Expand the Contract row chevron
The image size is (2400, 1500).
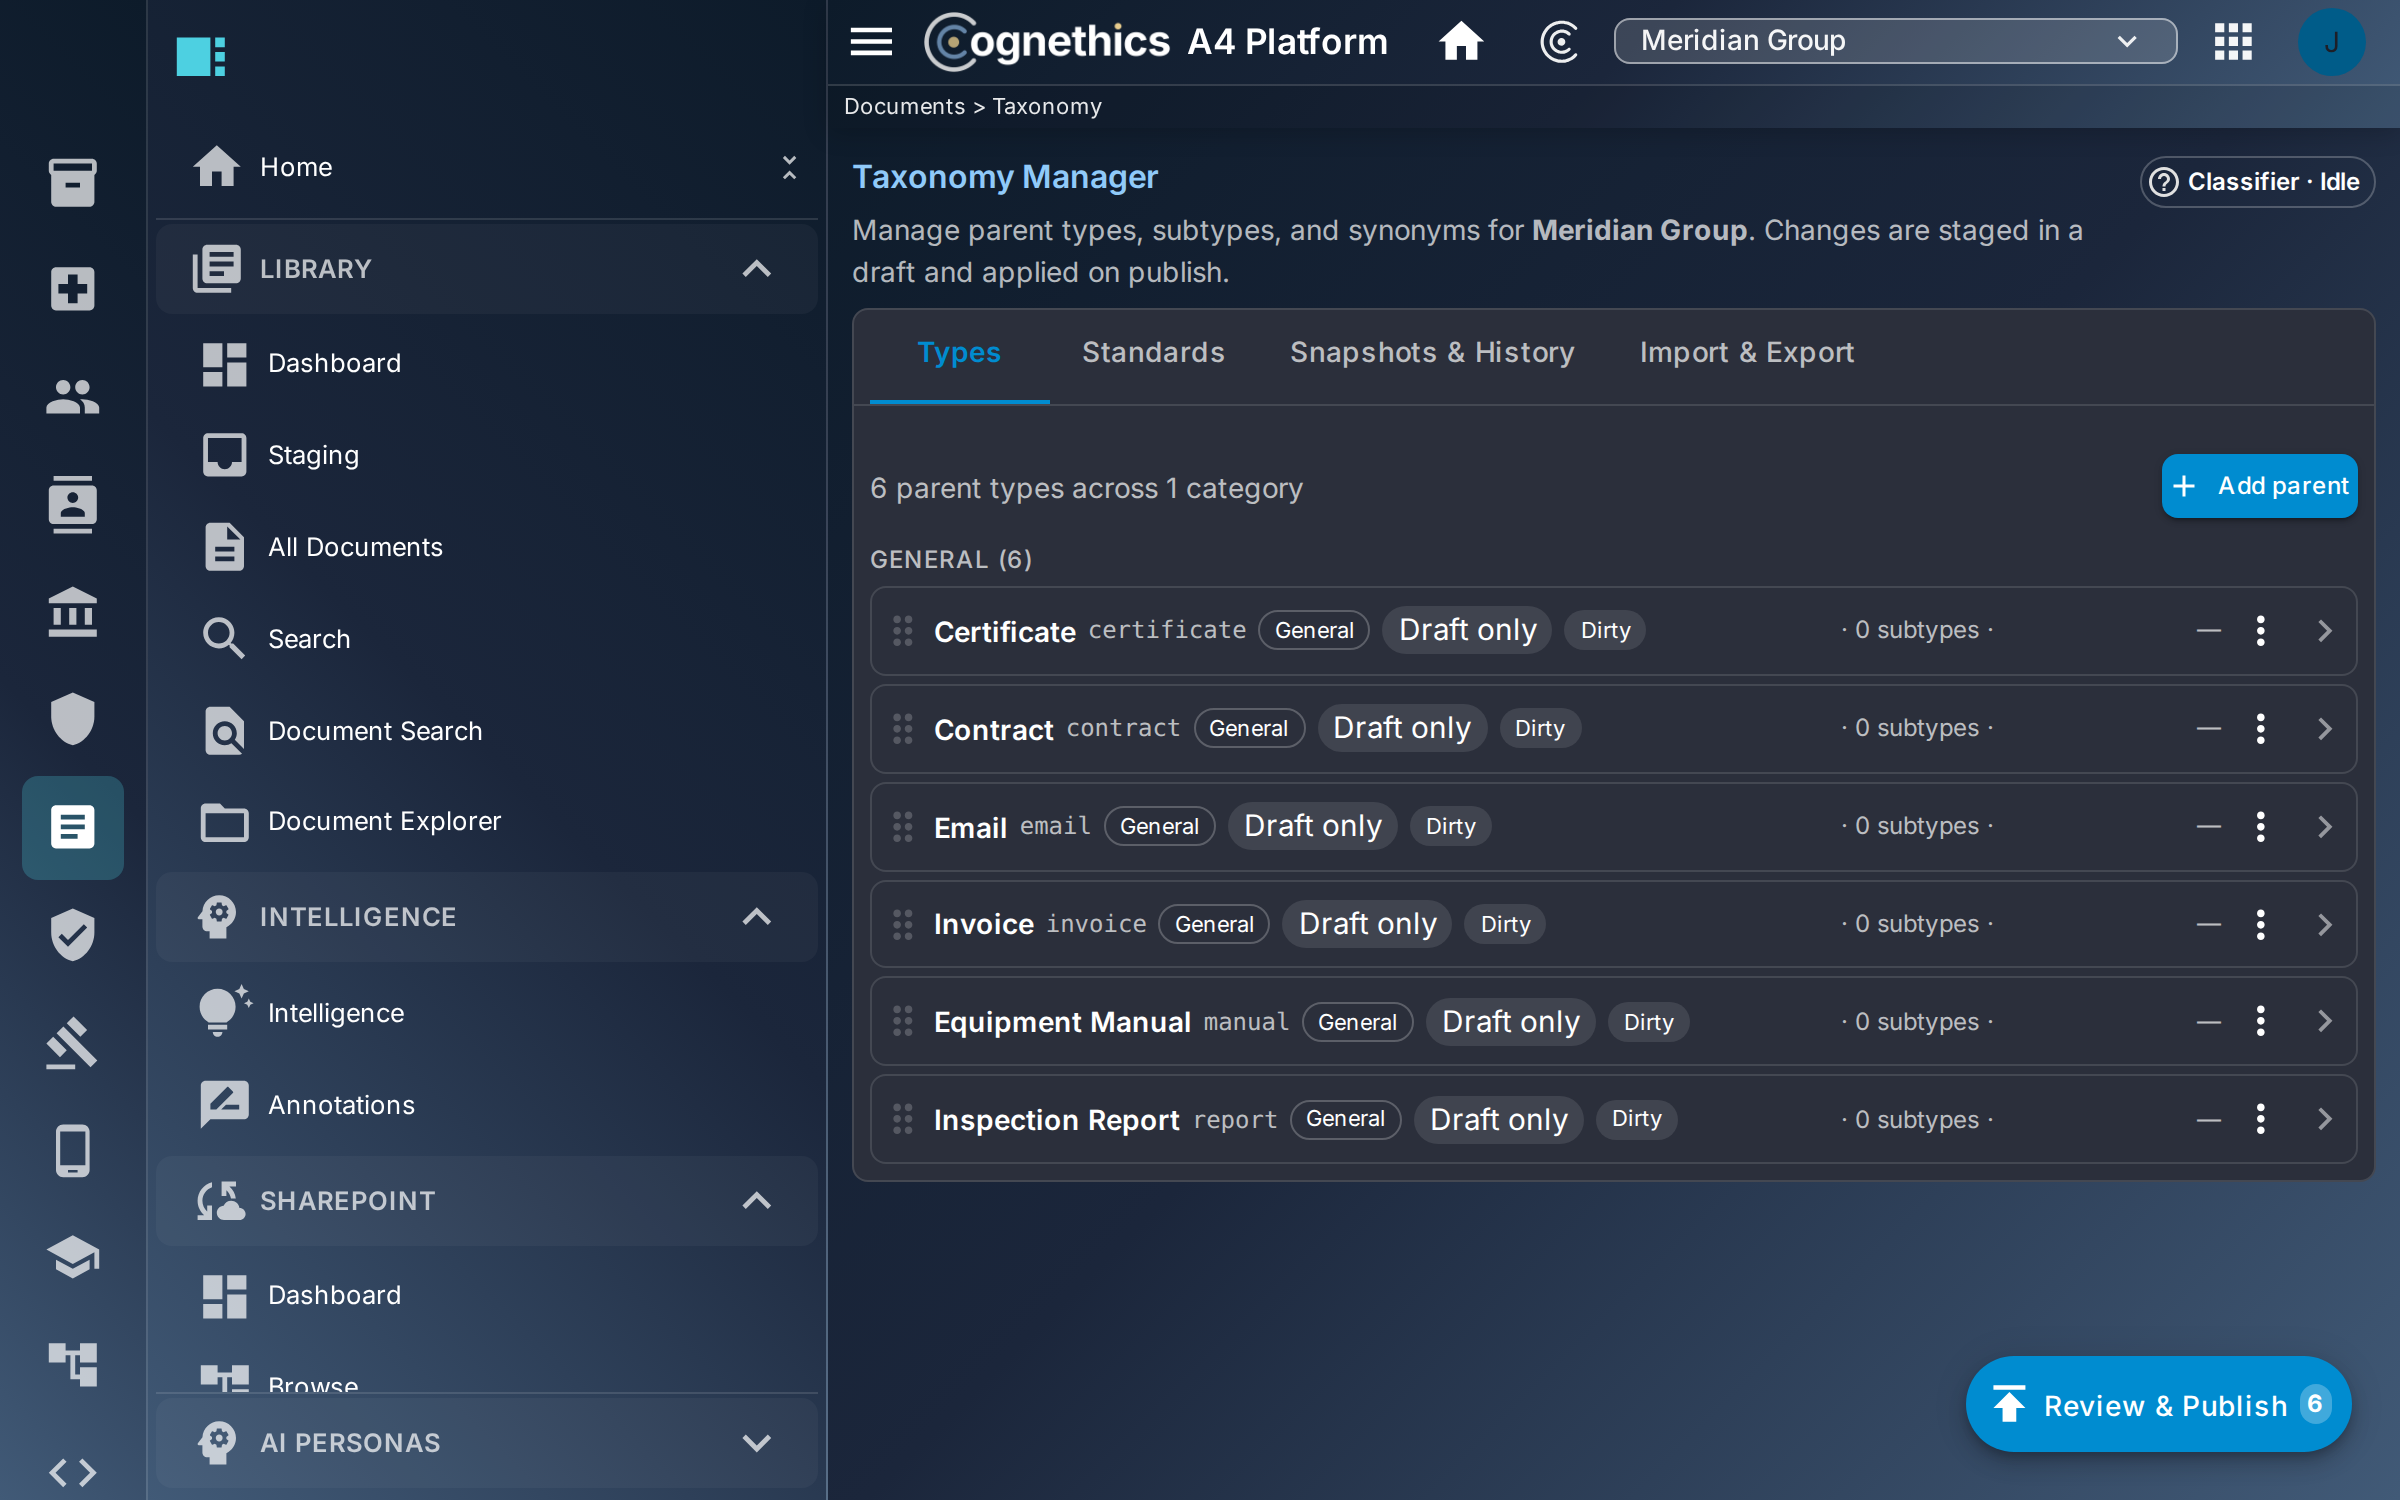pyautogui.click(x=2325, y=729)
